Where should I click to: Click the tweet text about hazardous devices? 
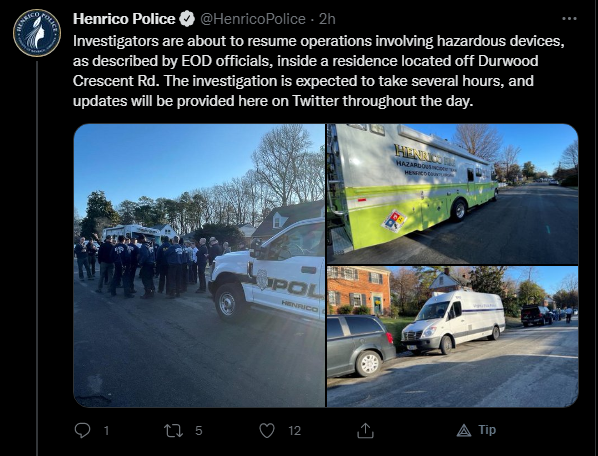[x=319, y=71]
